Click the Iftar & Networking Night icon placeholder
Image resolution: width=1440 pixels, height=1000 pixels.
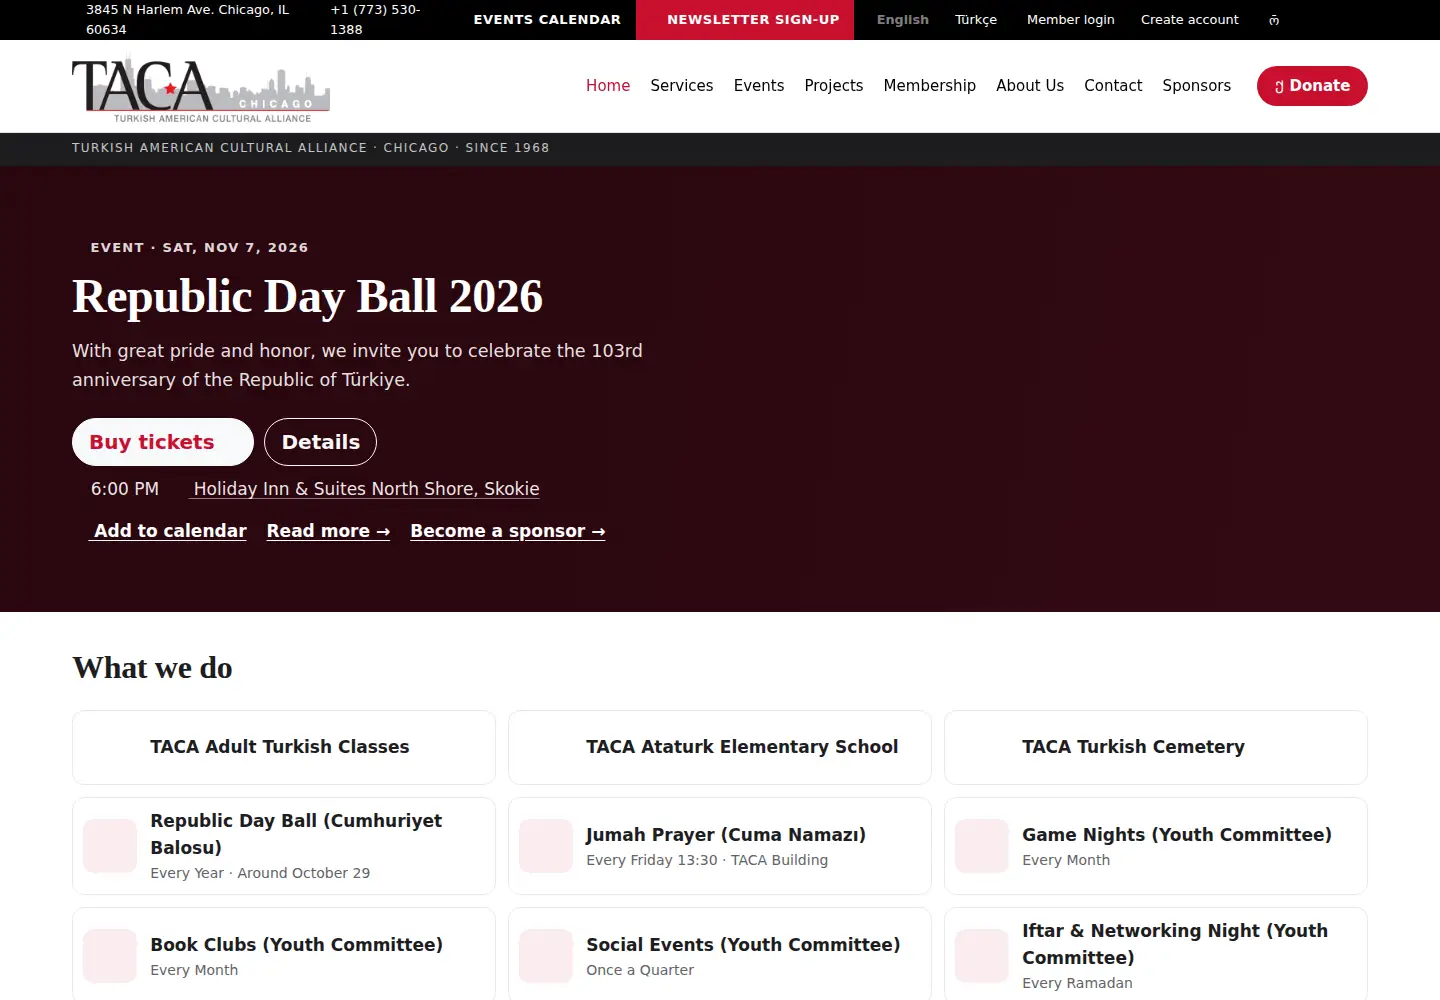click(x=982, y=956)
